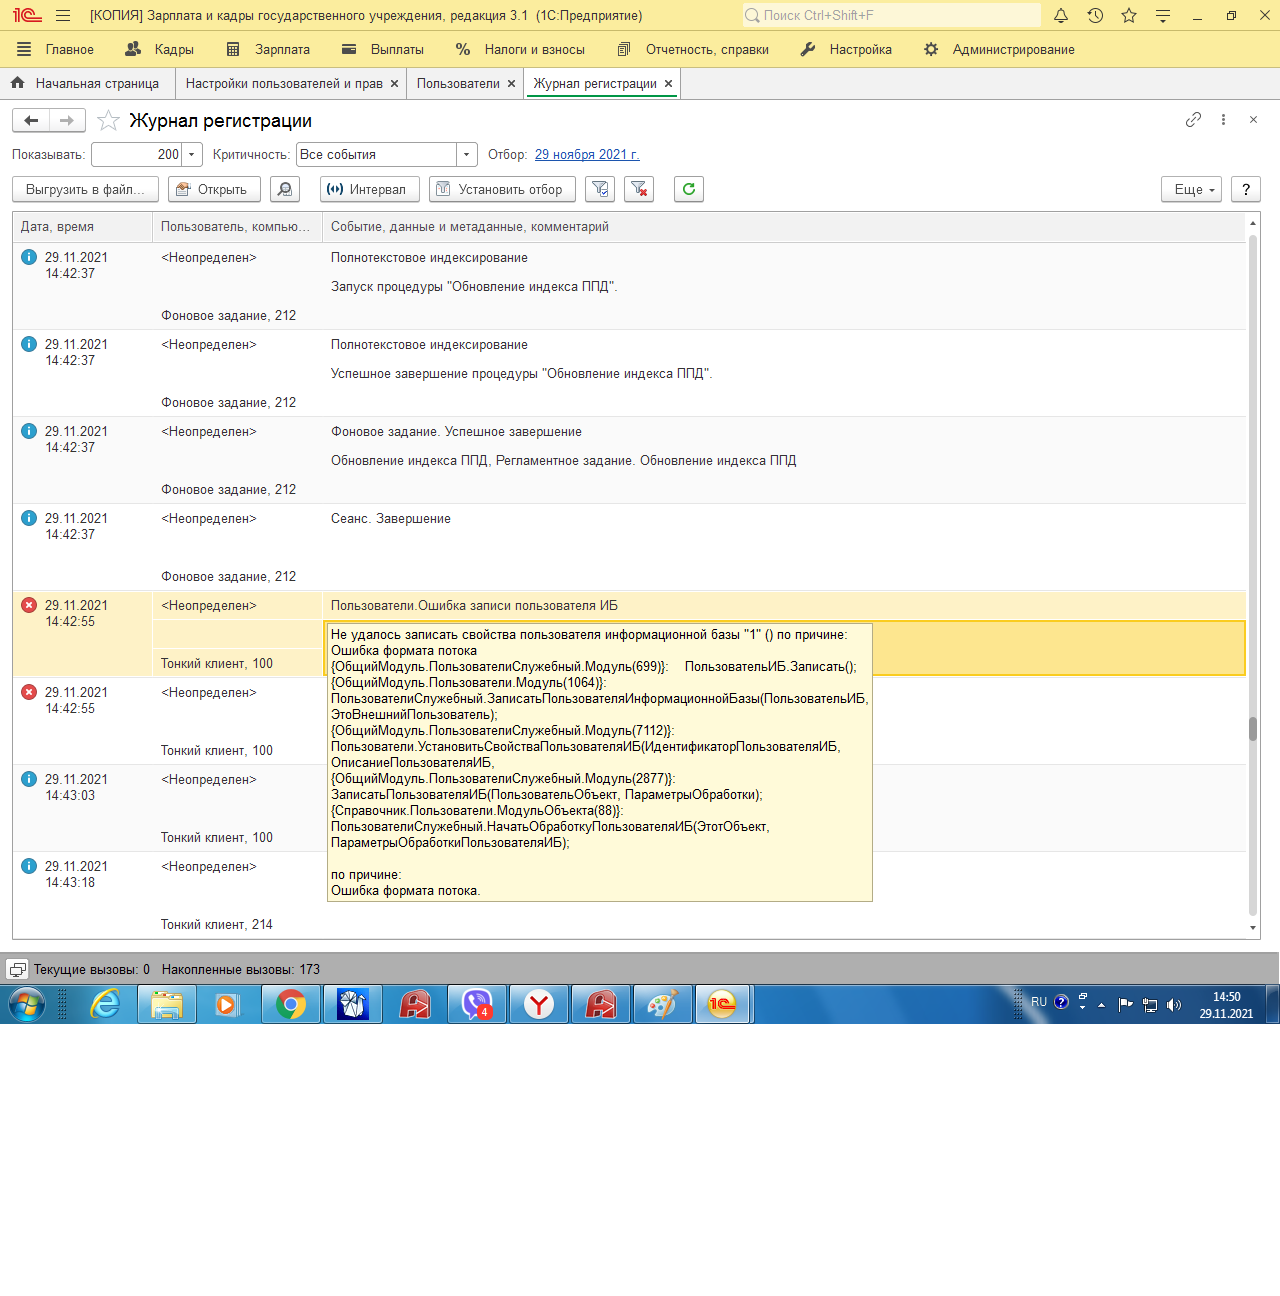Screen dimensions: 1280x1296
Task: Click the Критичность Все события field
Action: point(377,154)
